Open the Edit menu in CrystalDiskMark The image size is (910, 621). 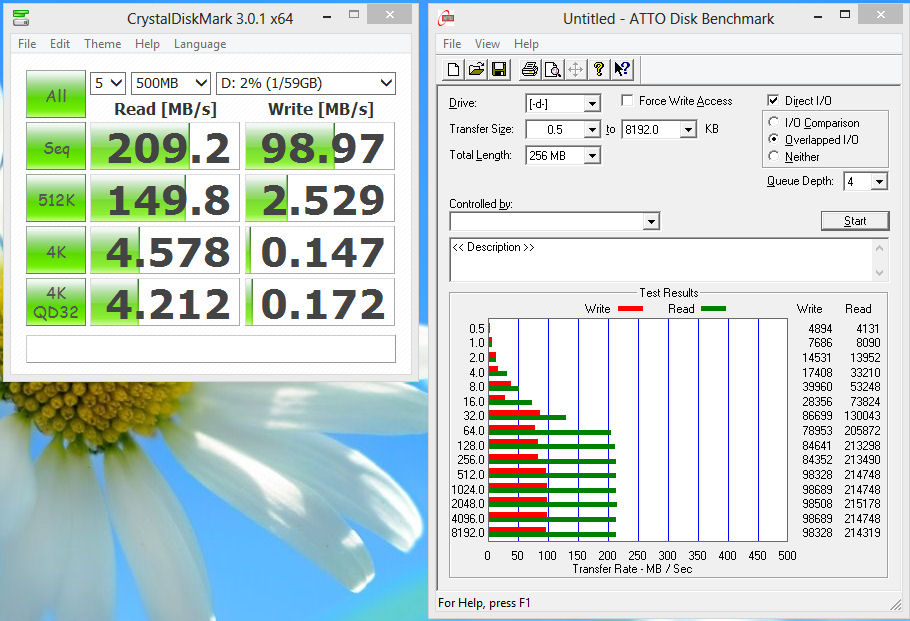click(59, 44)
